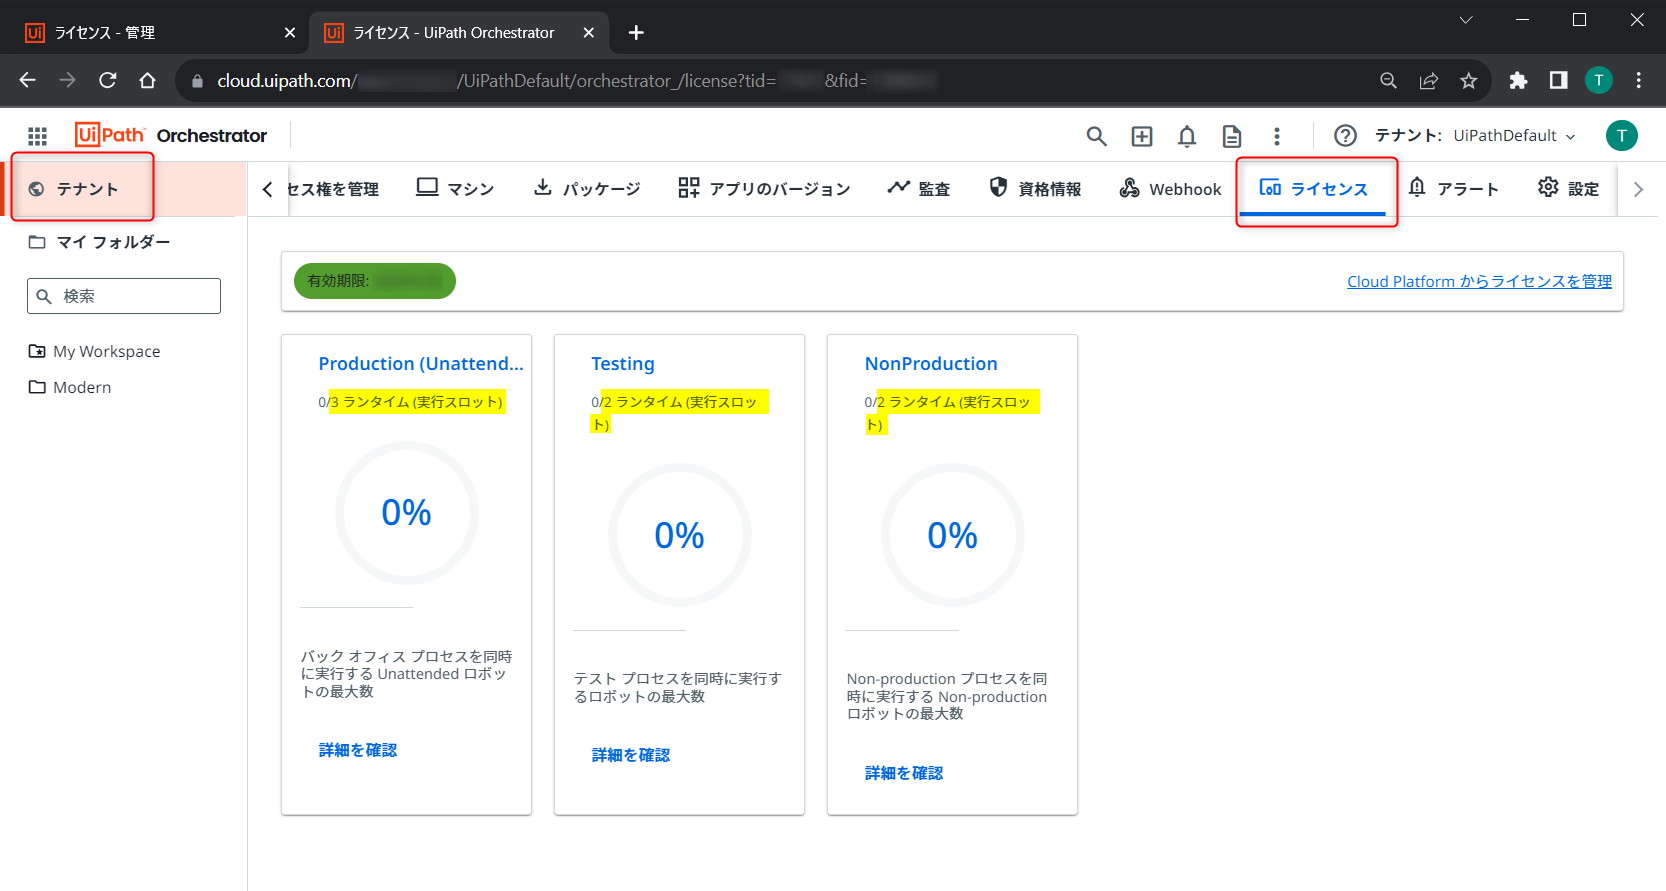Click the folder search field
The width and height of the screenshot is (1666, 891).
124,296
